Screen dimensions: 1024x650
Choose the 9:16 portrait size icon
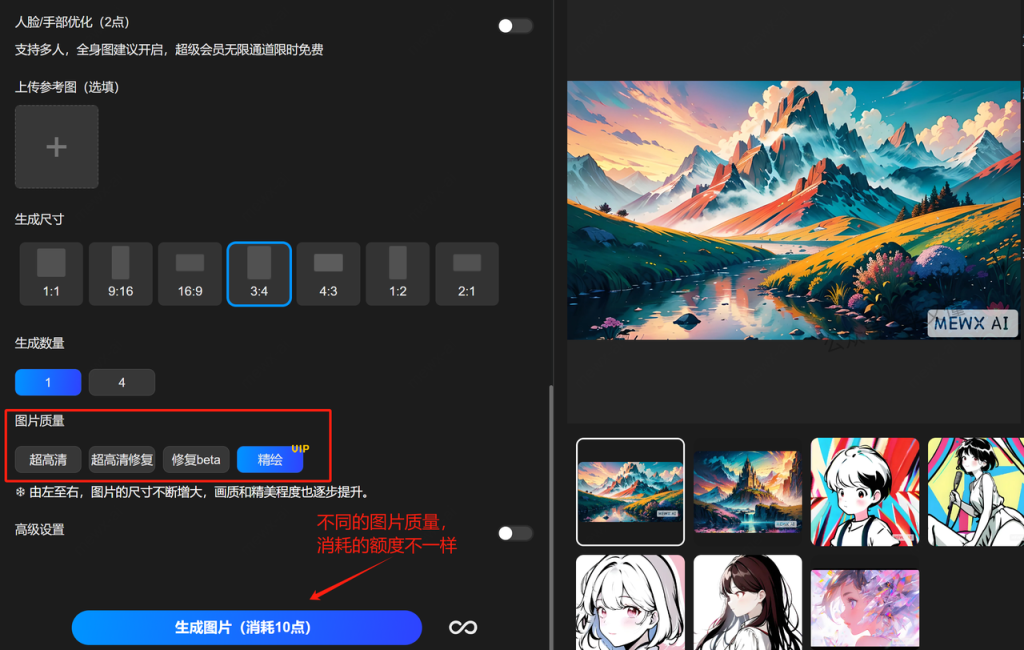pyautogui.click(x=120, y=273)
